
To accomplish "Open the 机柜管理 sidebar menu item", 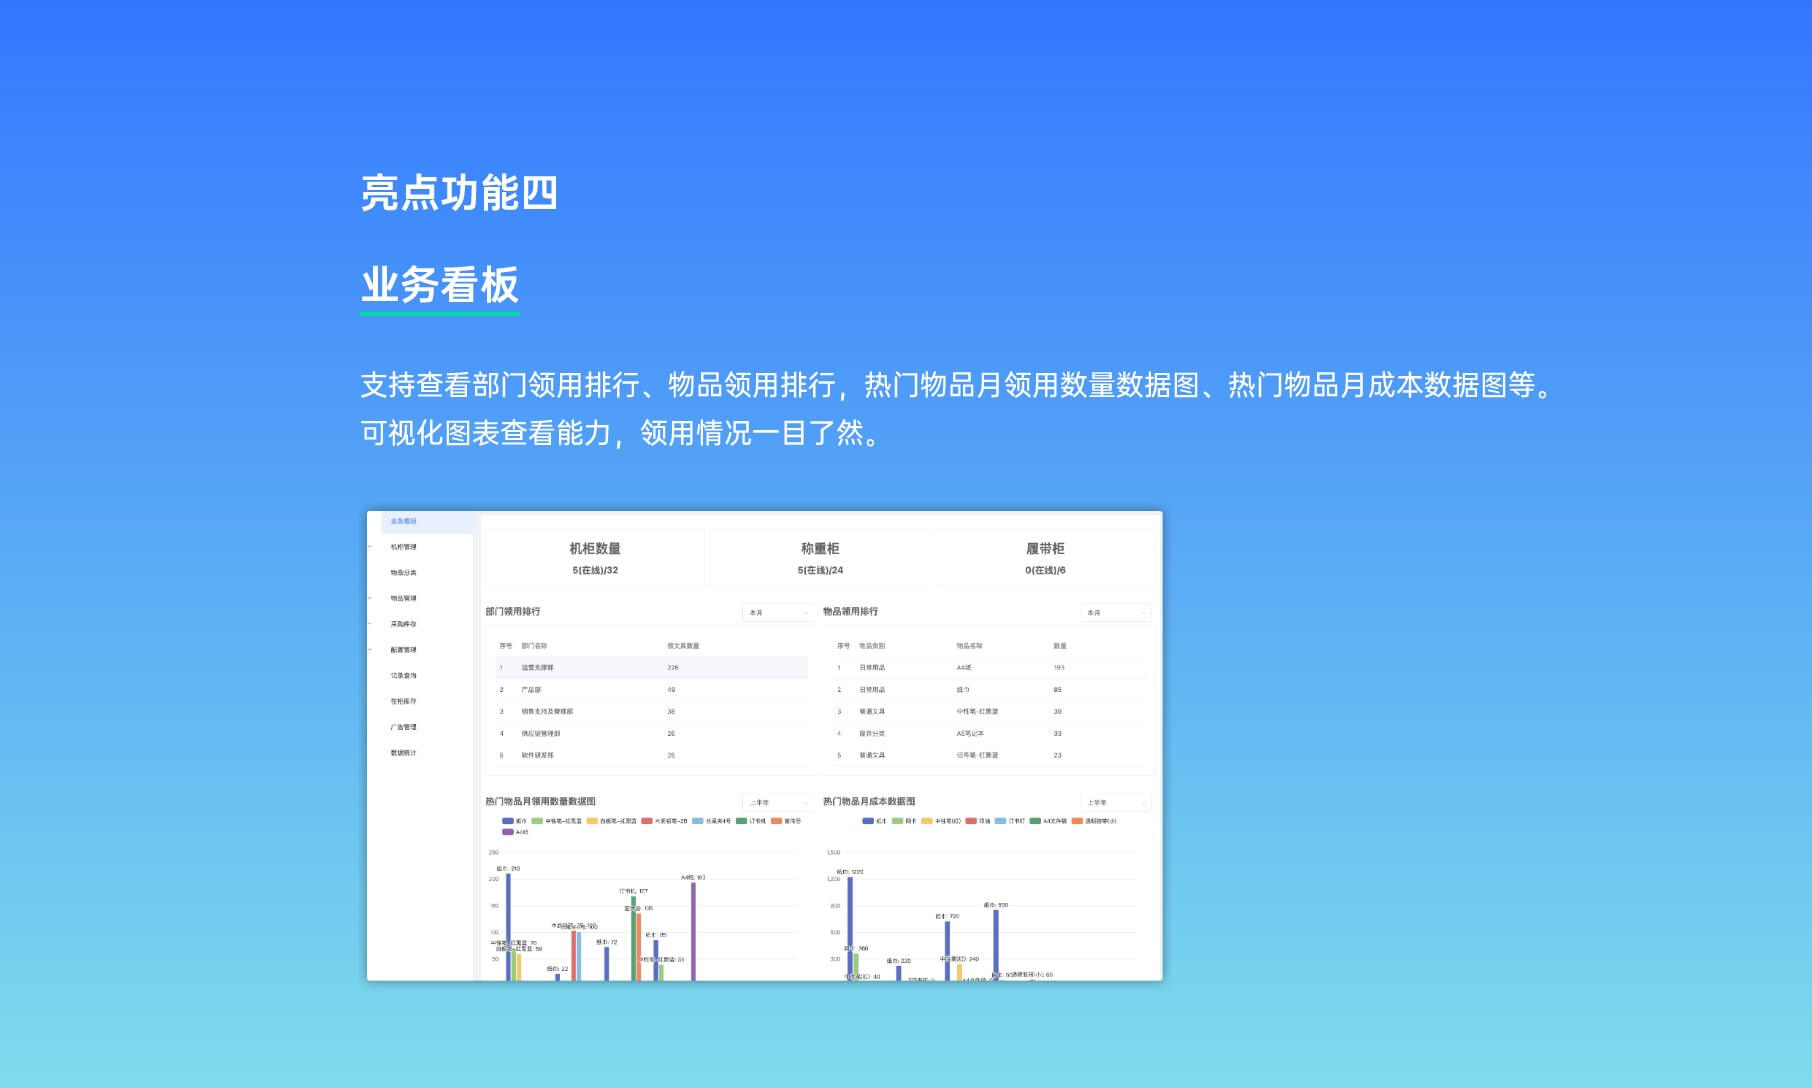I will (x=404, y=547).
